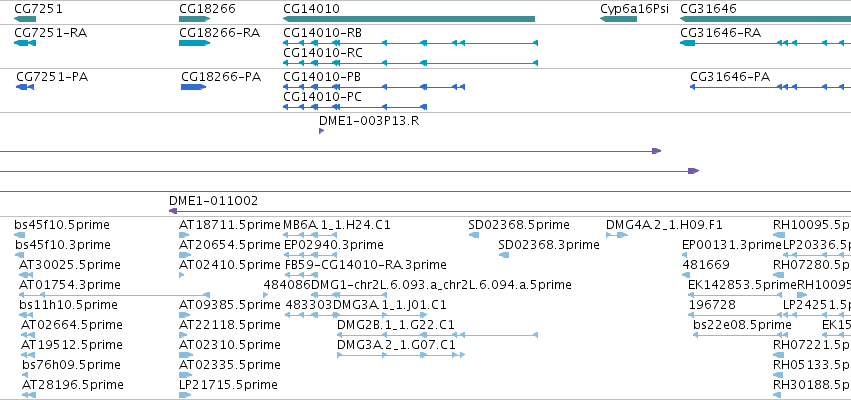The height and width of the screenshot is (400, 851).
Task: Click the 484086 feature label
Action: coord(287,285)
